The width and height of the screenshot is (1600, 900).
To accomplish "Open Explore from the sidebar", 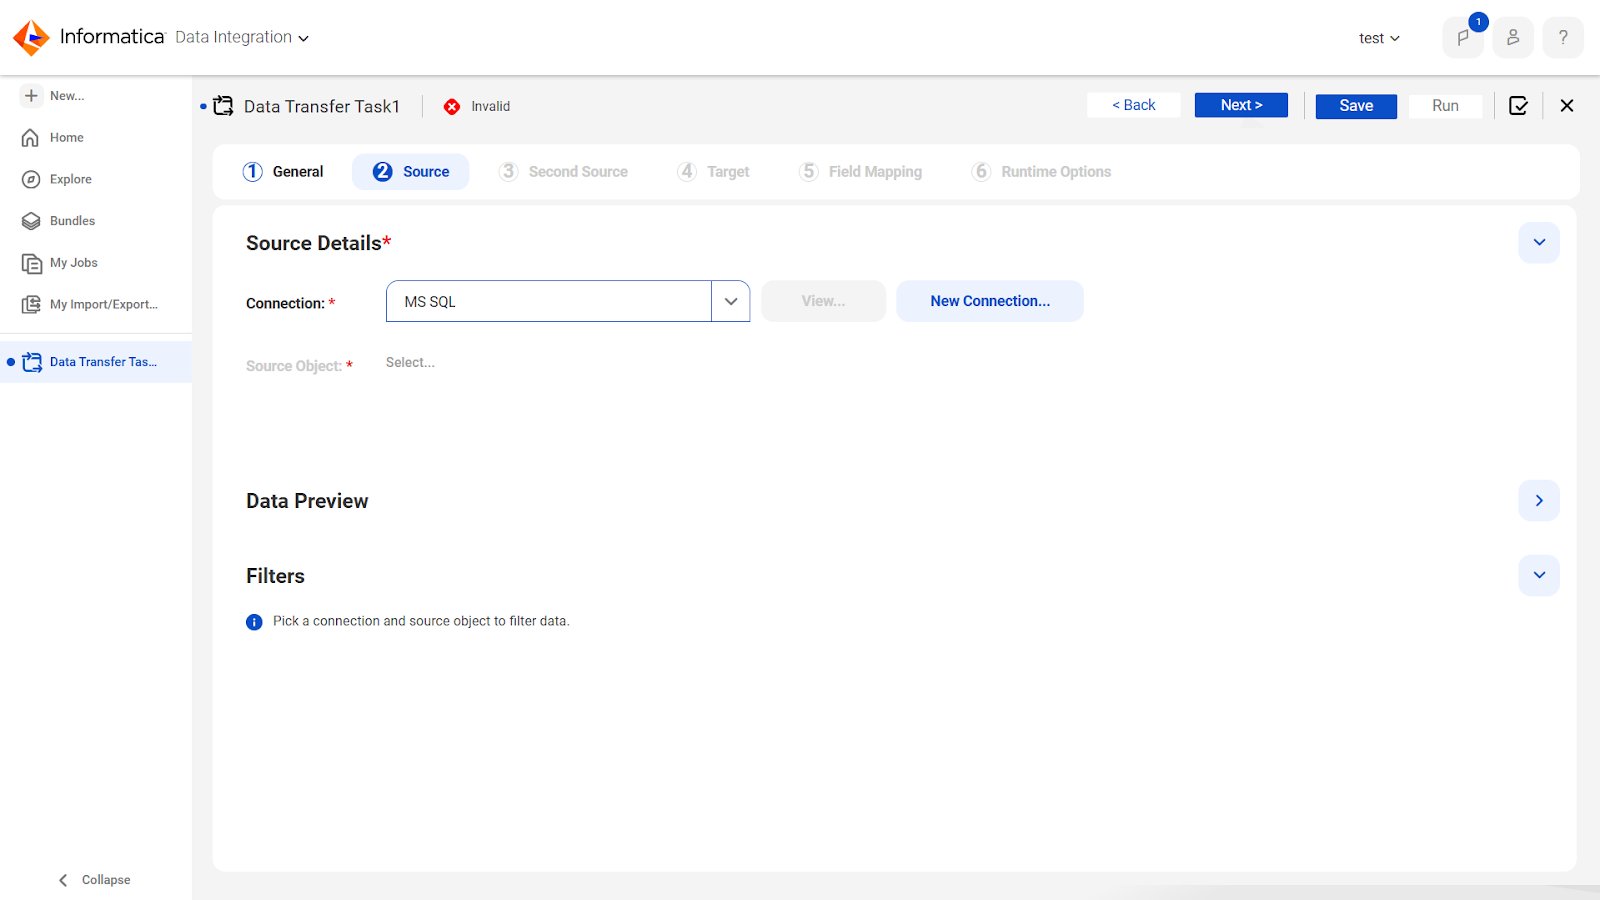I will [70, 179].
